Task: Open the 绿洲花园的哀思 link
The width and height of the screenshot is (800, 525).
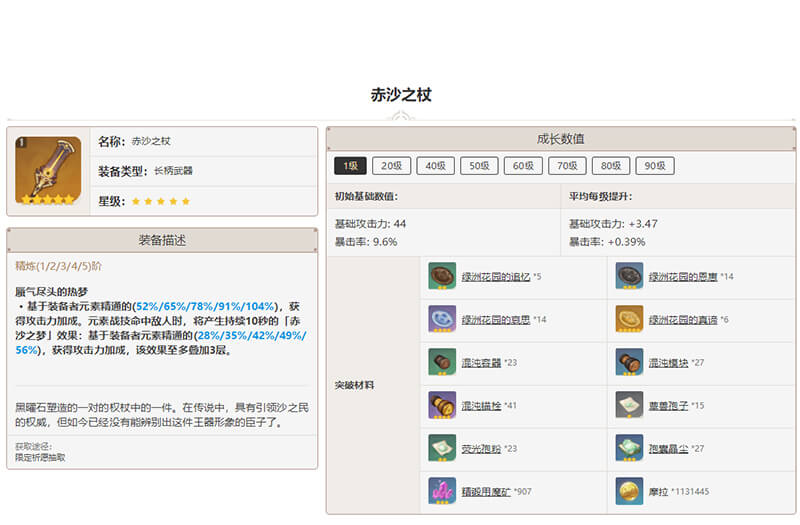Action: coord(495,319)
